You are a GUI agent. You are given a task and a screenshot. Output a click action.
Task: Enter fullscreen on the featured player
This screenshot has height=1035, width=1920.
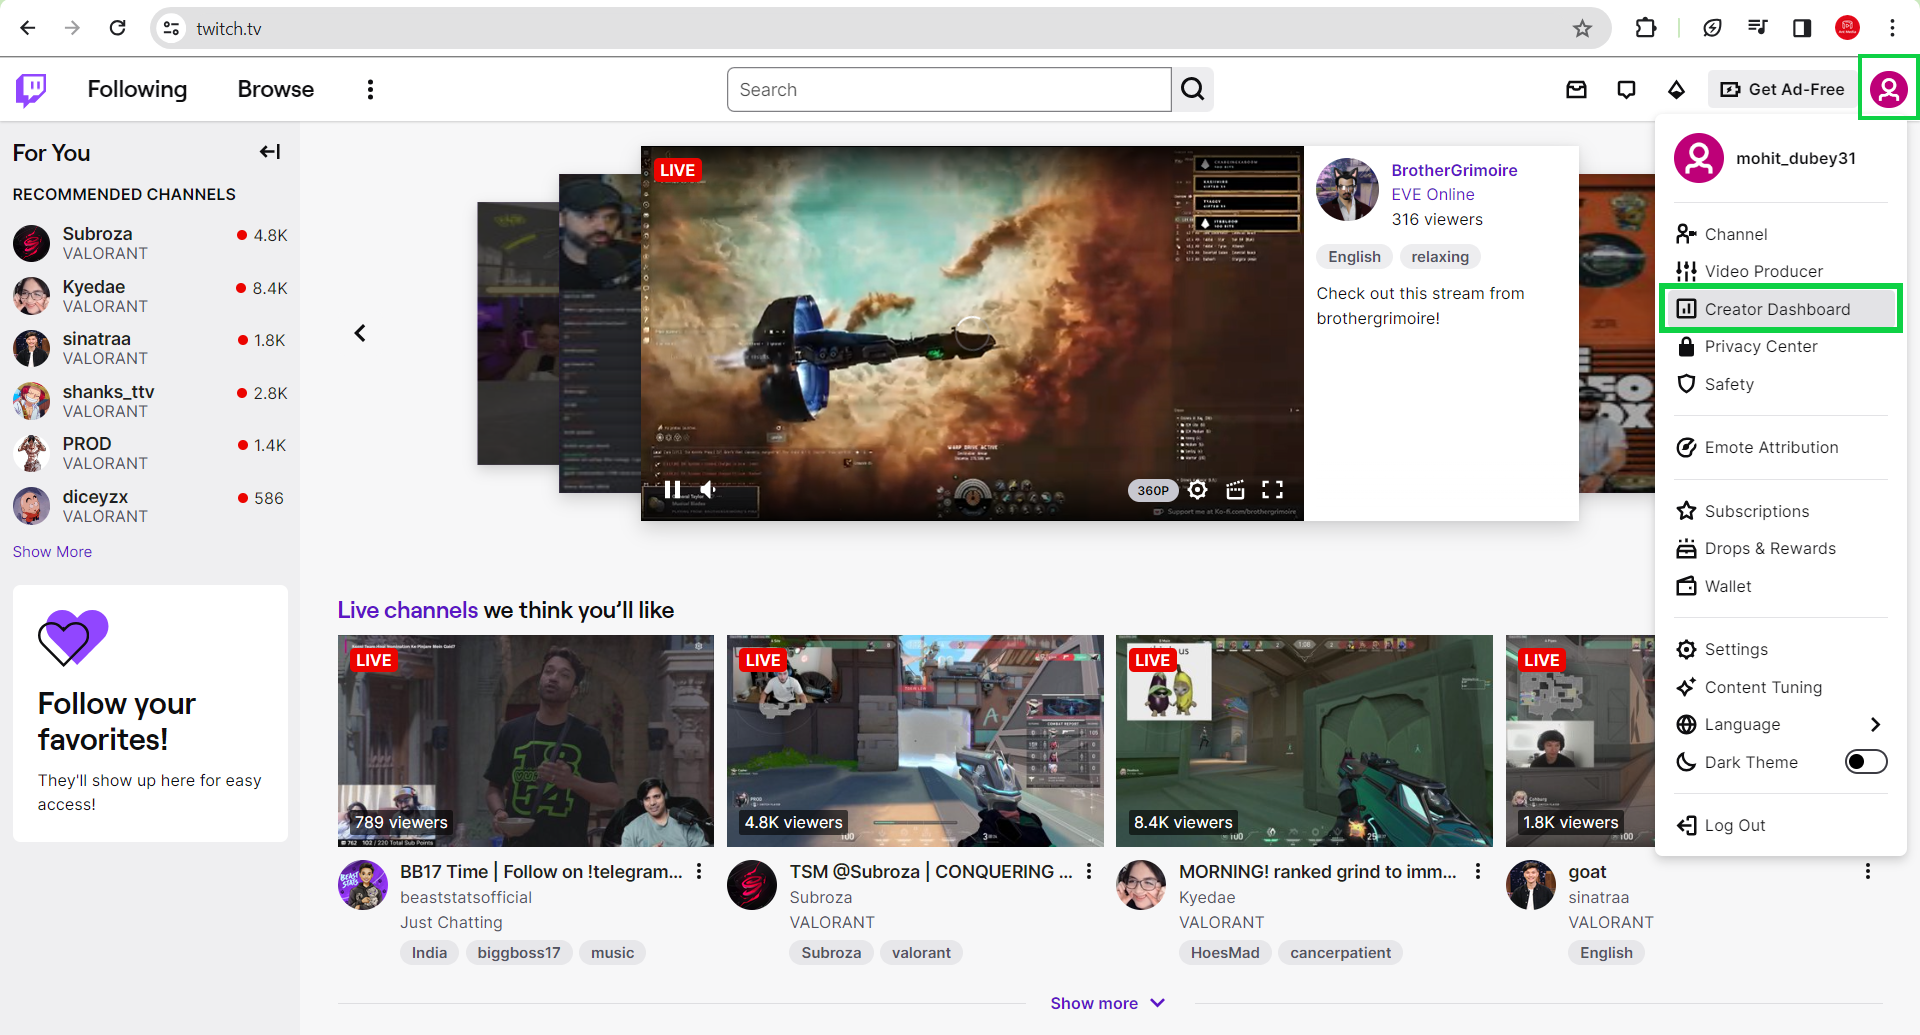click(x=1272, y=490)
